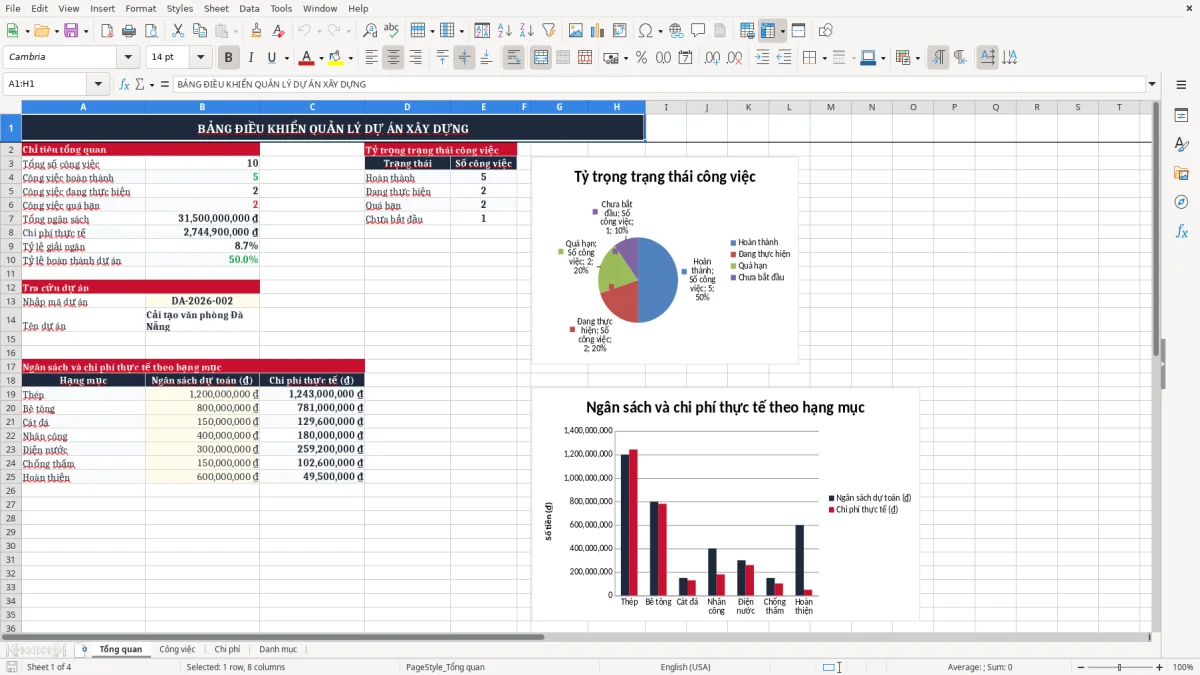Click the formula input line
The image size is (1200, 675).
658,84
